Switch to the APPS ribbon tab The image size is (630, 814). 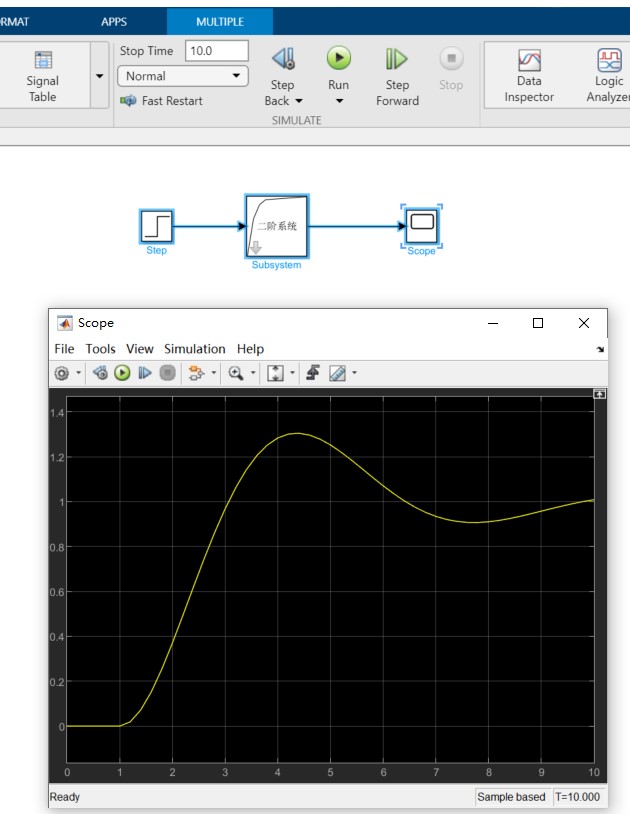coord(114,22)
